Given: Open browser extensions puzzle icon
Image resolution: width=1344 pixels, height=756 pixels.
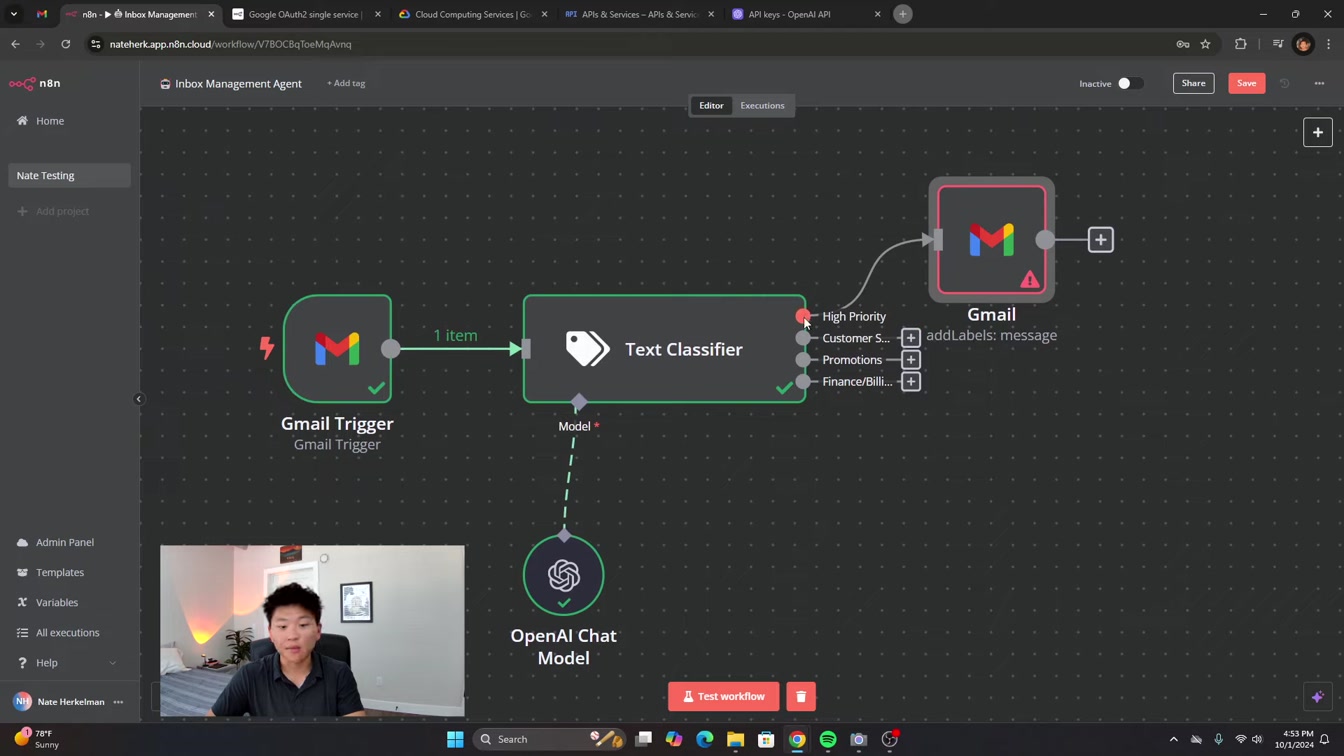Looking at the screenshot, I should point(1241,44).
